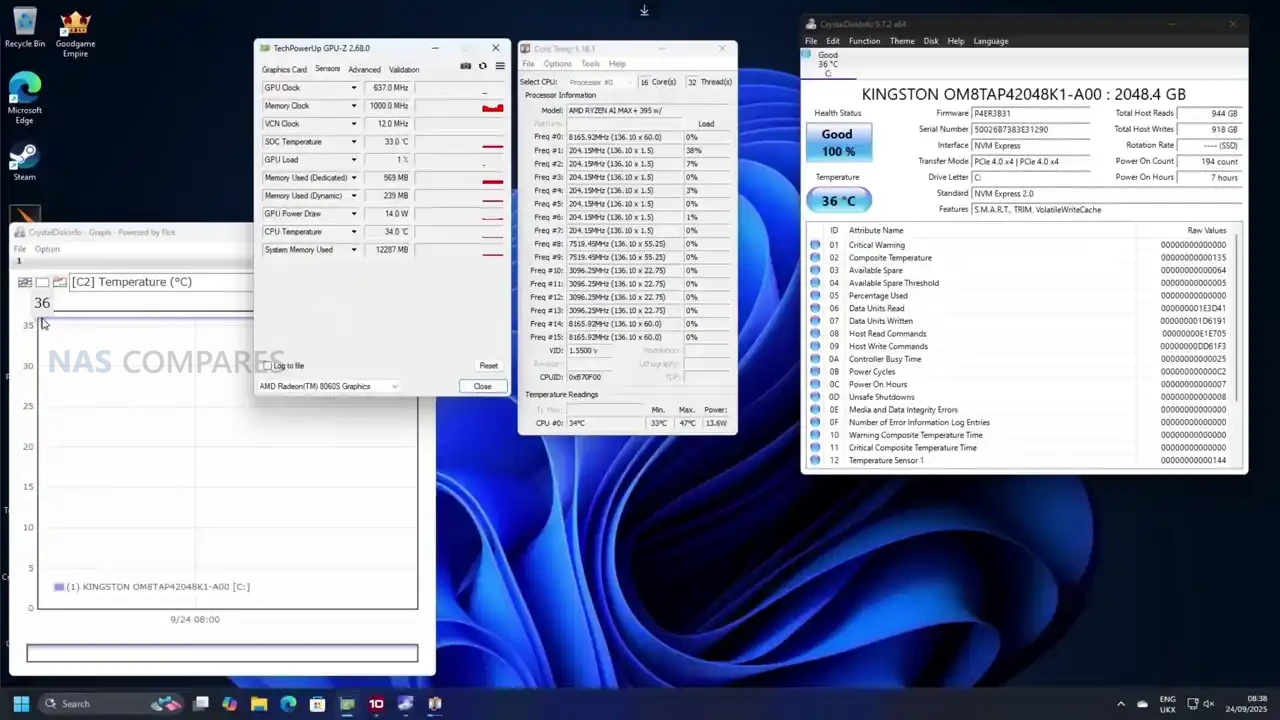The image size is (1280, 720).
Task: Enable the Log to file checkbox
Action: (267, 366)
